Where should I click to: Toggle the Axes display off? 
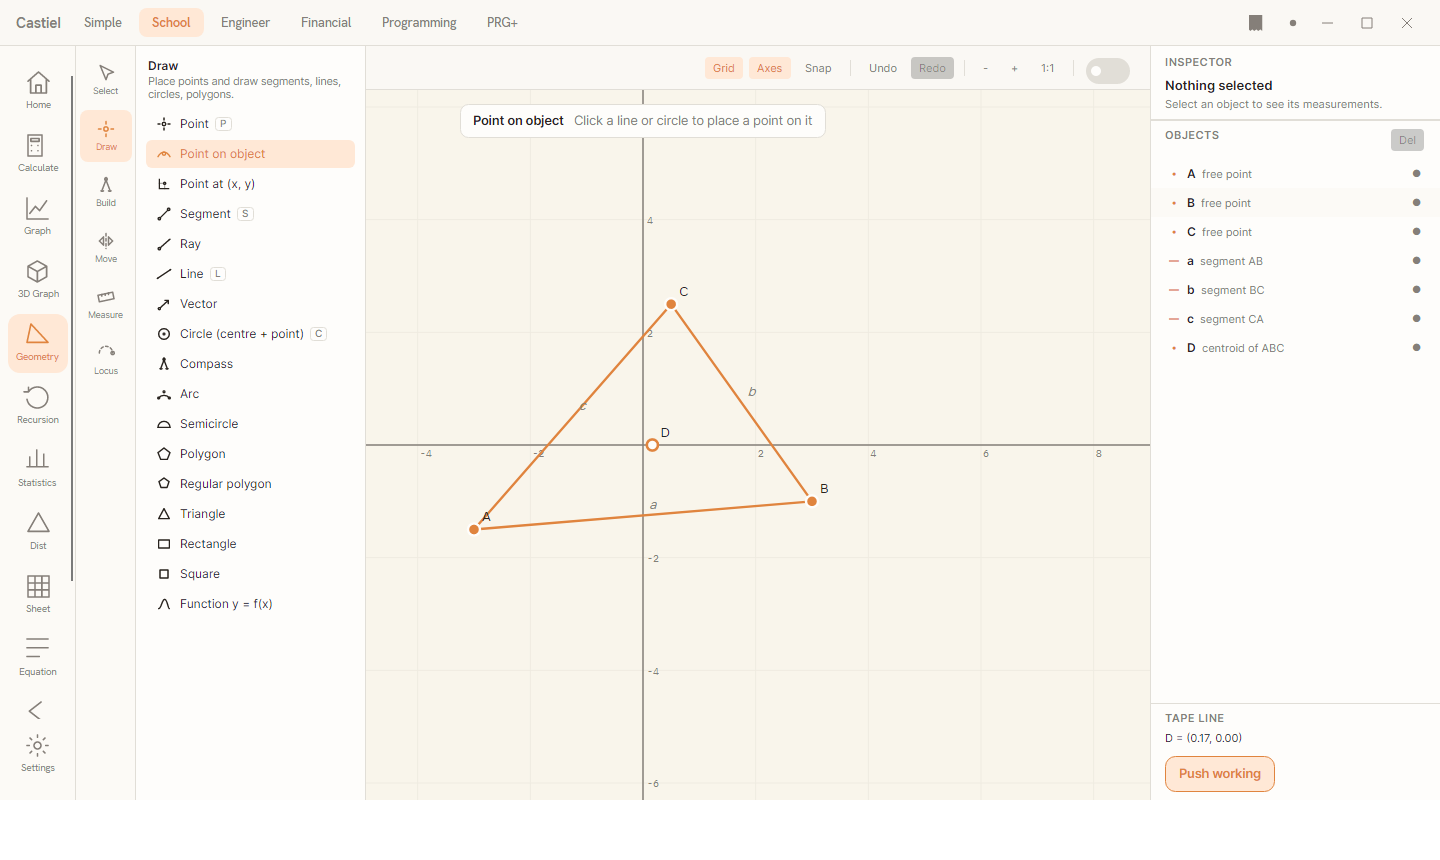click(x=769, y=68)
